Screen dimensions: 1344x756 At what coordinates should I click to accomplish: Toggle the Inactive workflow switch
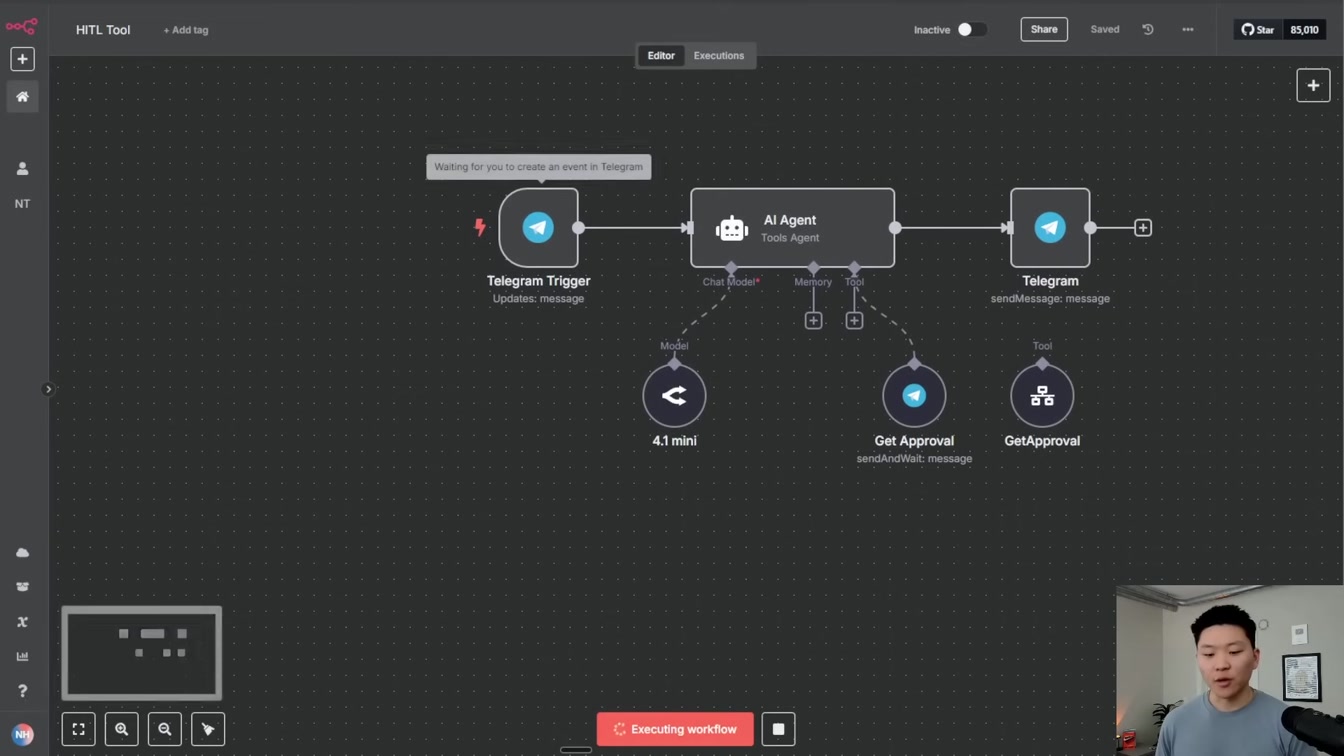coord(971,30)
